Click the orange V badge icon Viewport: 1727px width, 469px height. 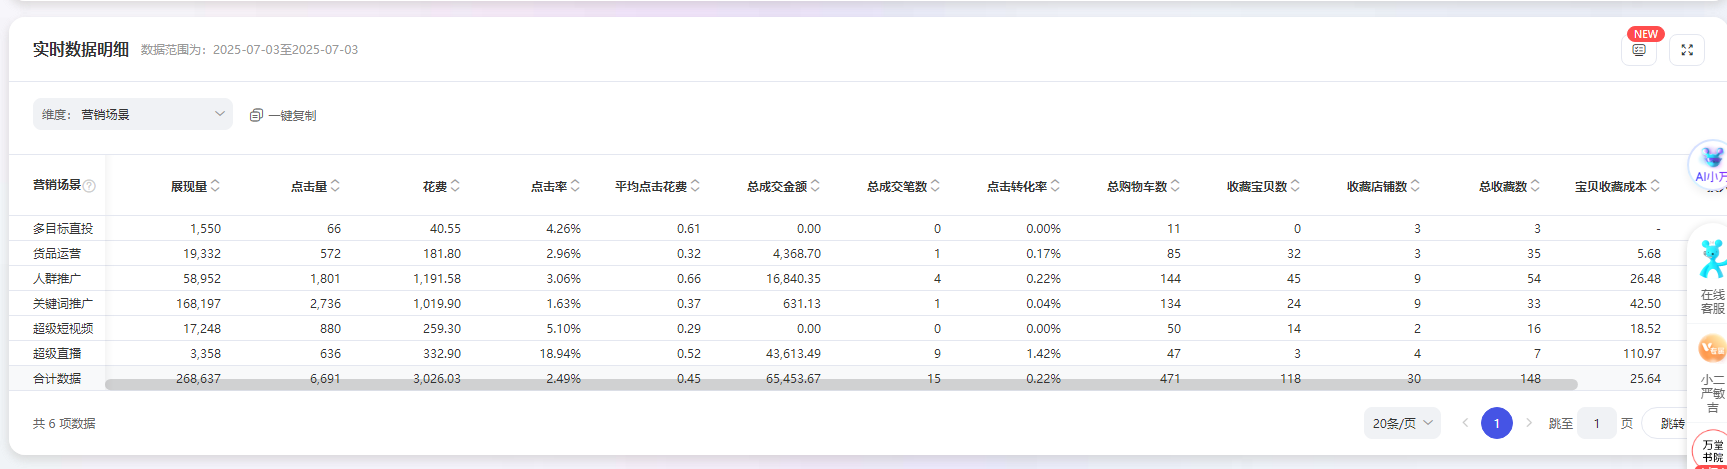[x=1712, y=349]
